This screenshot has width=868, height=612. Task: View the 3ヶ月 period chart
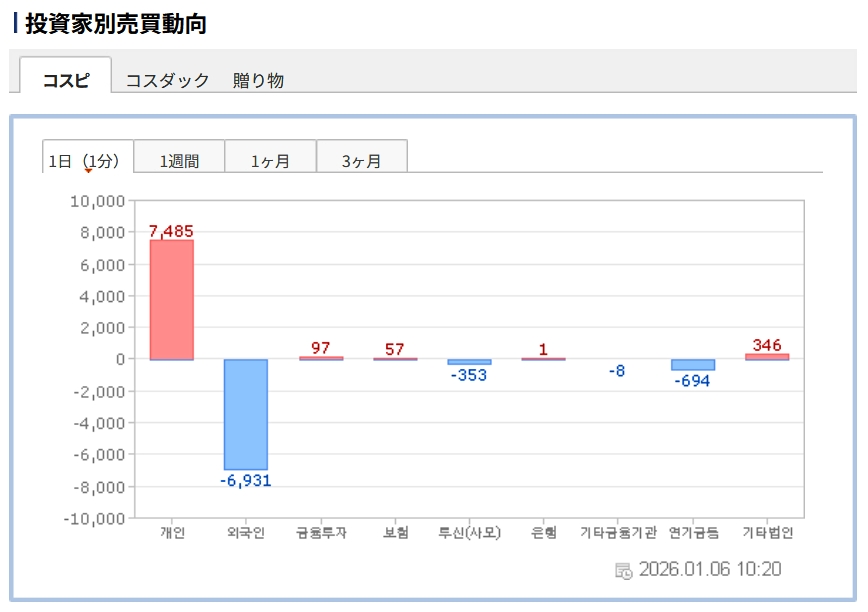[x=361, y=160]
